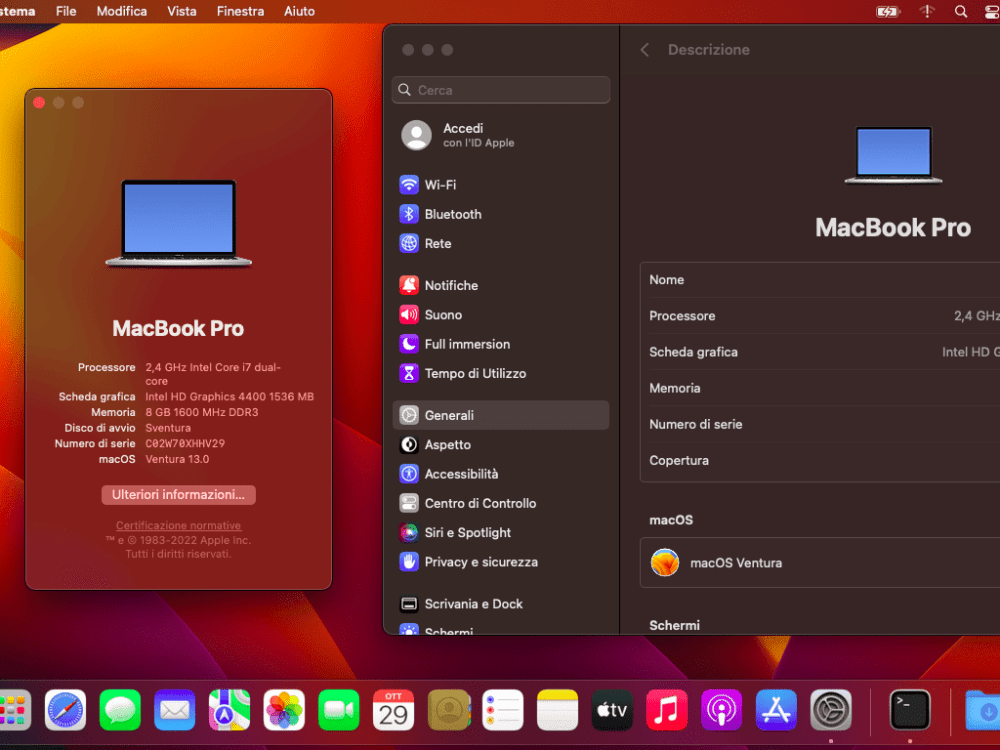Click the Numero di serie row in Descrizione

click(820, 424)
